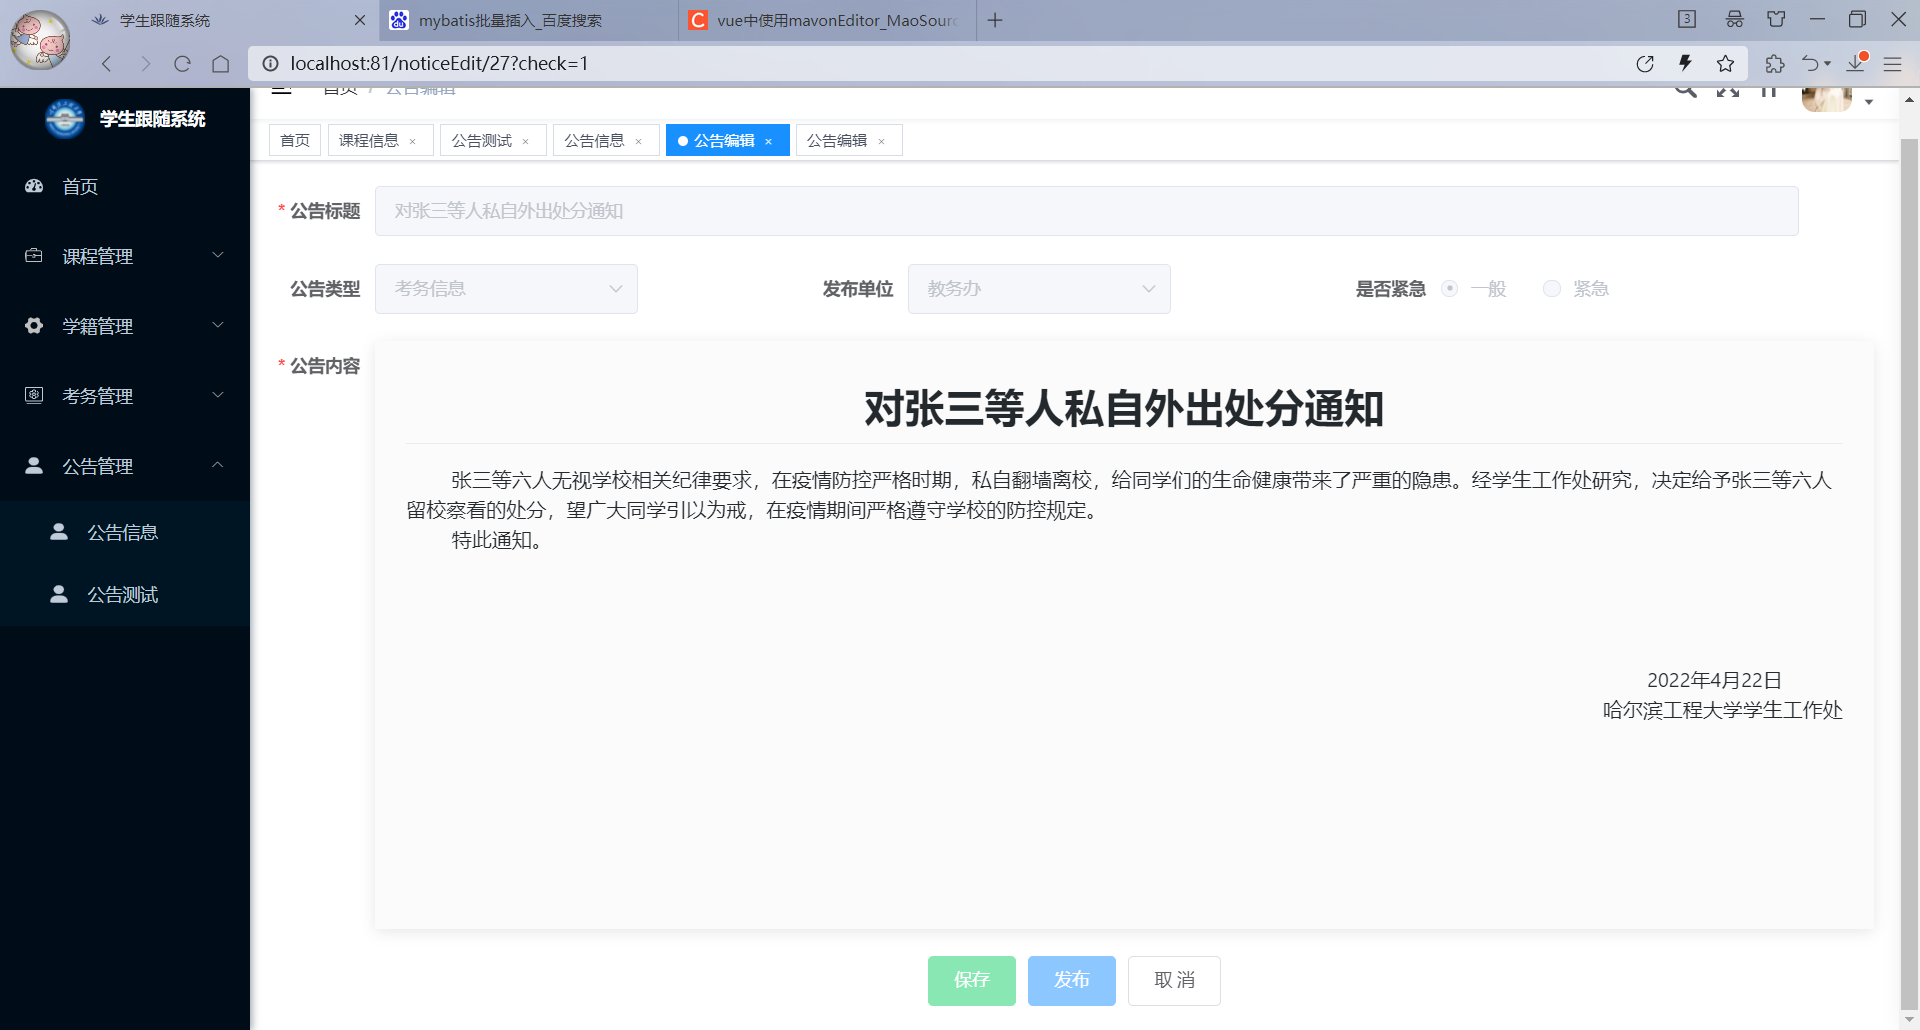This screenshot has height=1030, width=1920.
Task: Open the 公告类型 dropdown showing 考务信息
Action: coord(505,288)
